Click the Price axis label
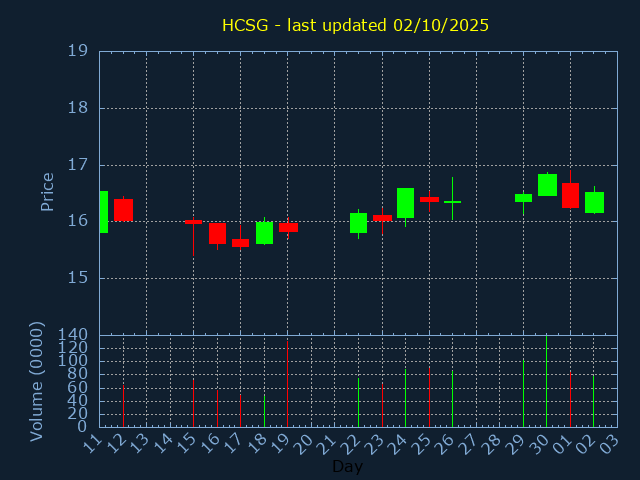640x480 pixels. point(47,191)
